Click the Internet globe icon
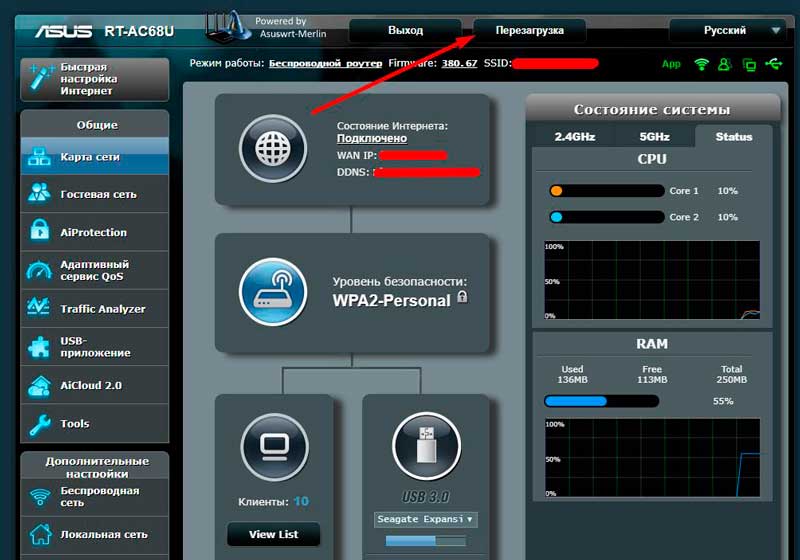This screenshot has width=800, height=560. point(273,149)
